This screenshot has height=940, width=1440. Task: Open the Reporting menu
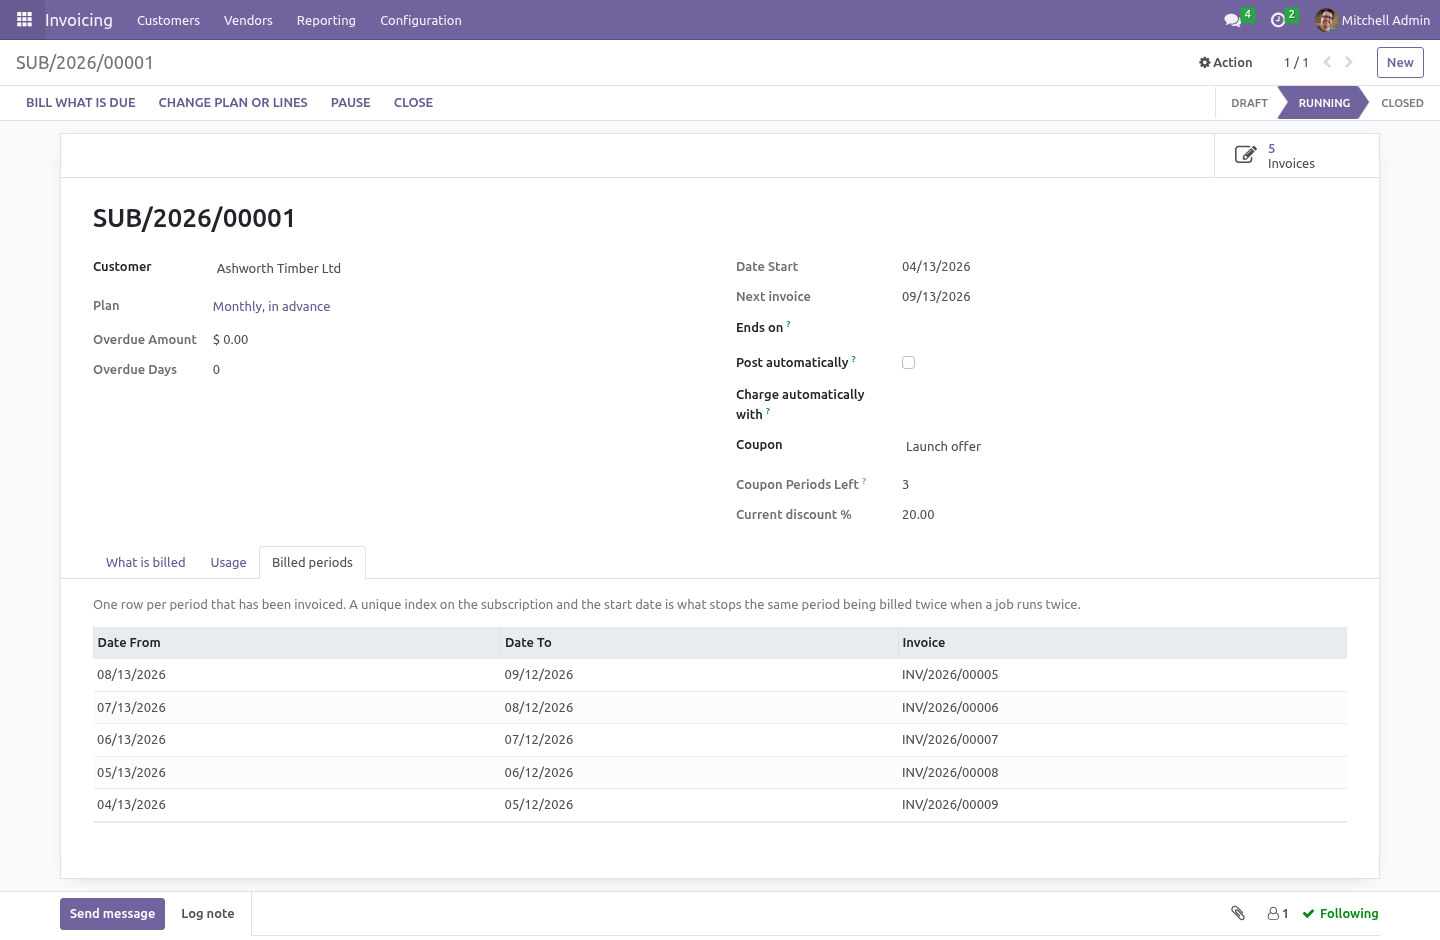326,20
